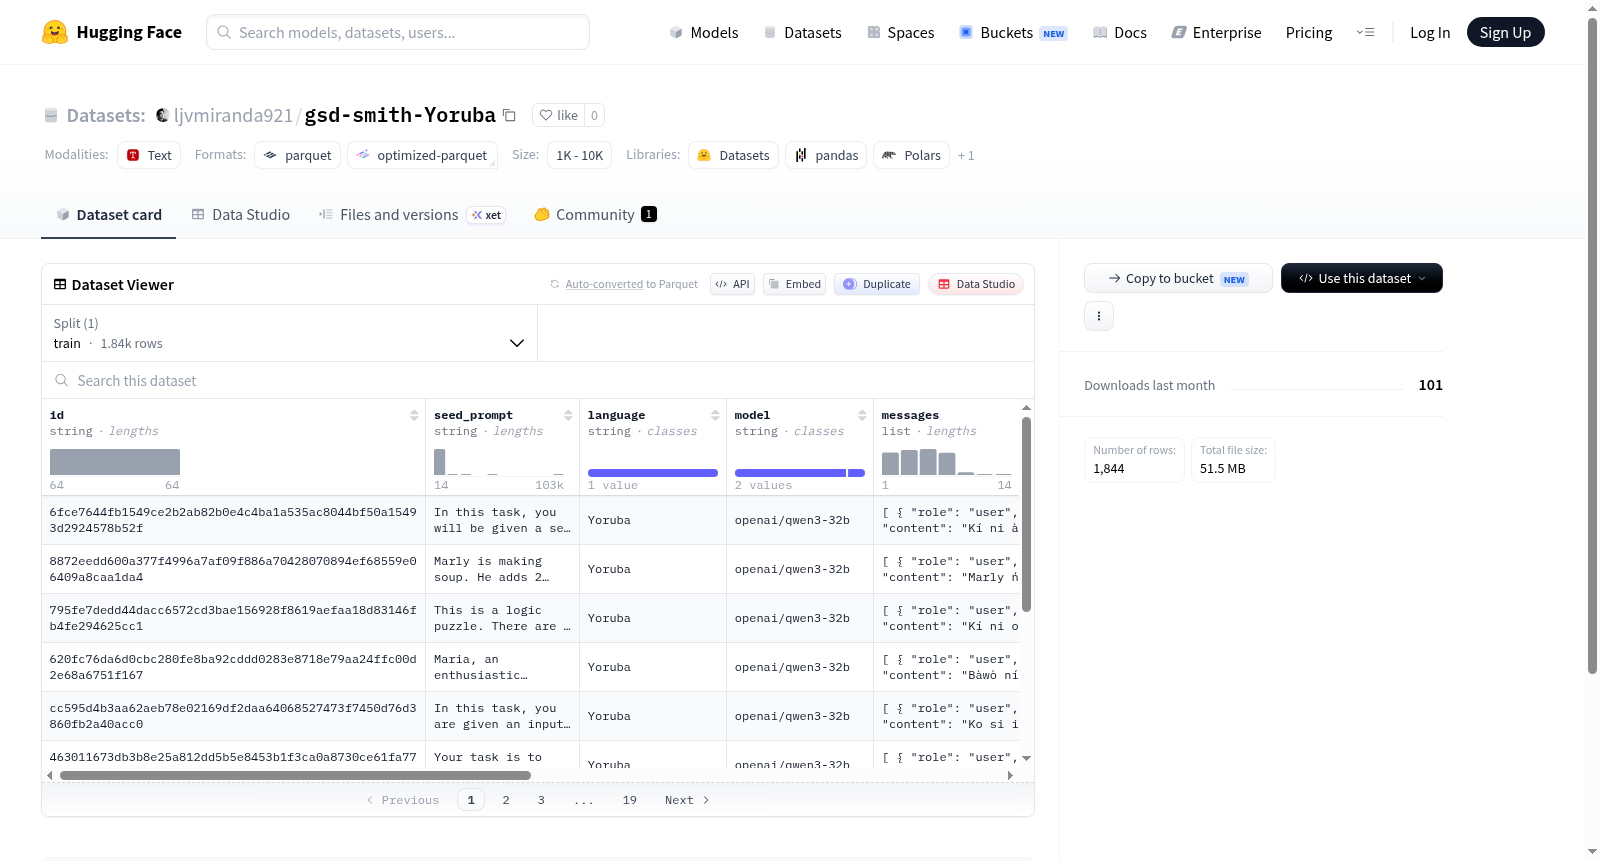This screenshot has height=861, width=1600.
Task: Click the like count number
Action: point(594,115)
